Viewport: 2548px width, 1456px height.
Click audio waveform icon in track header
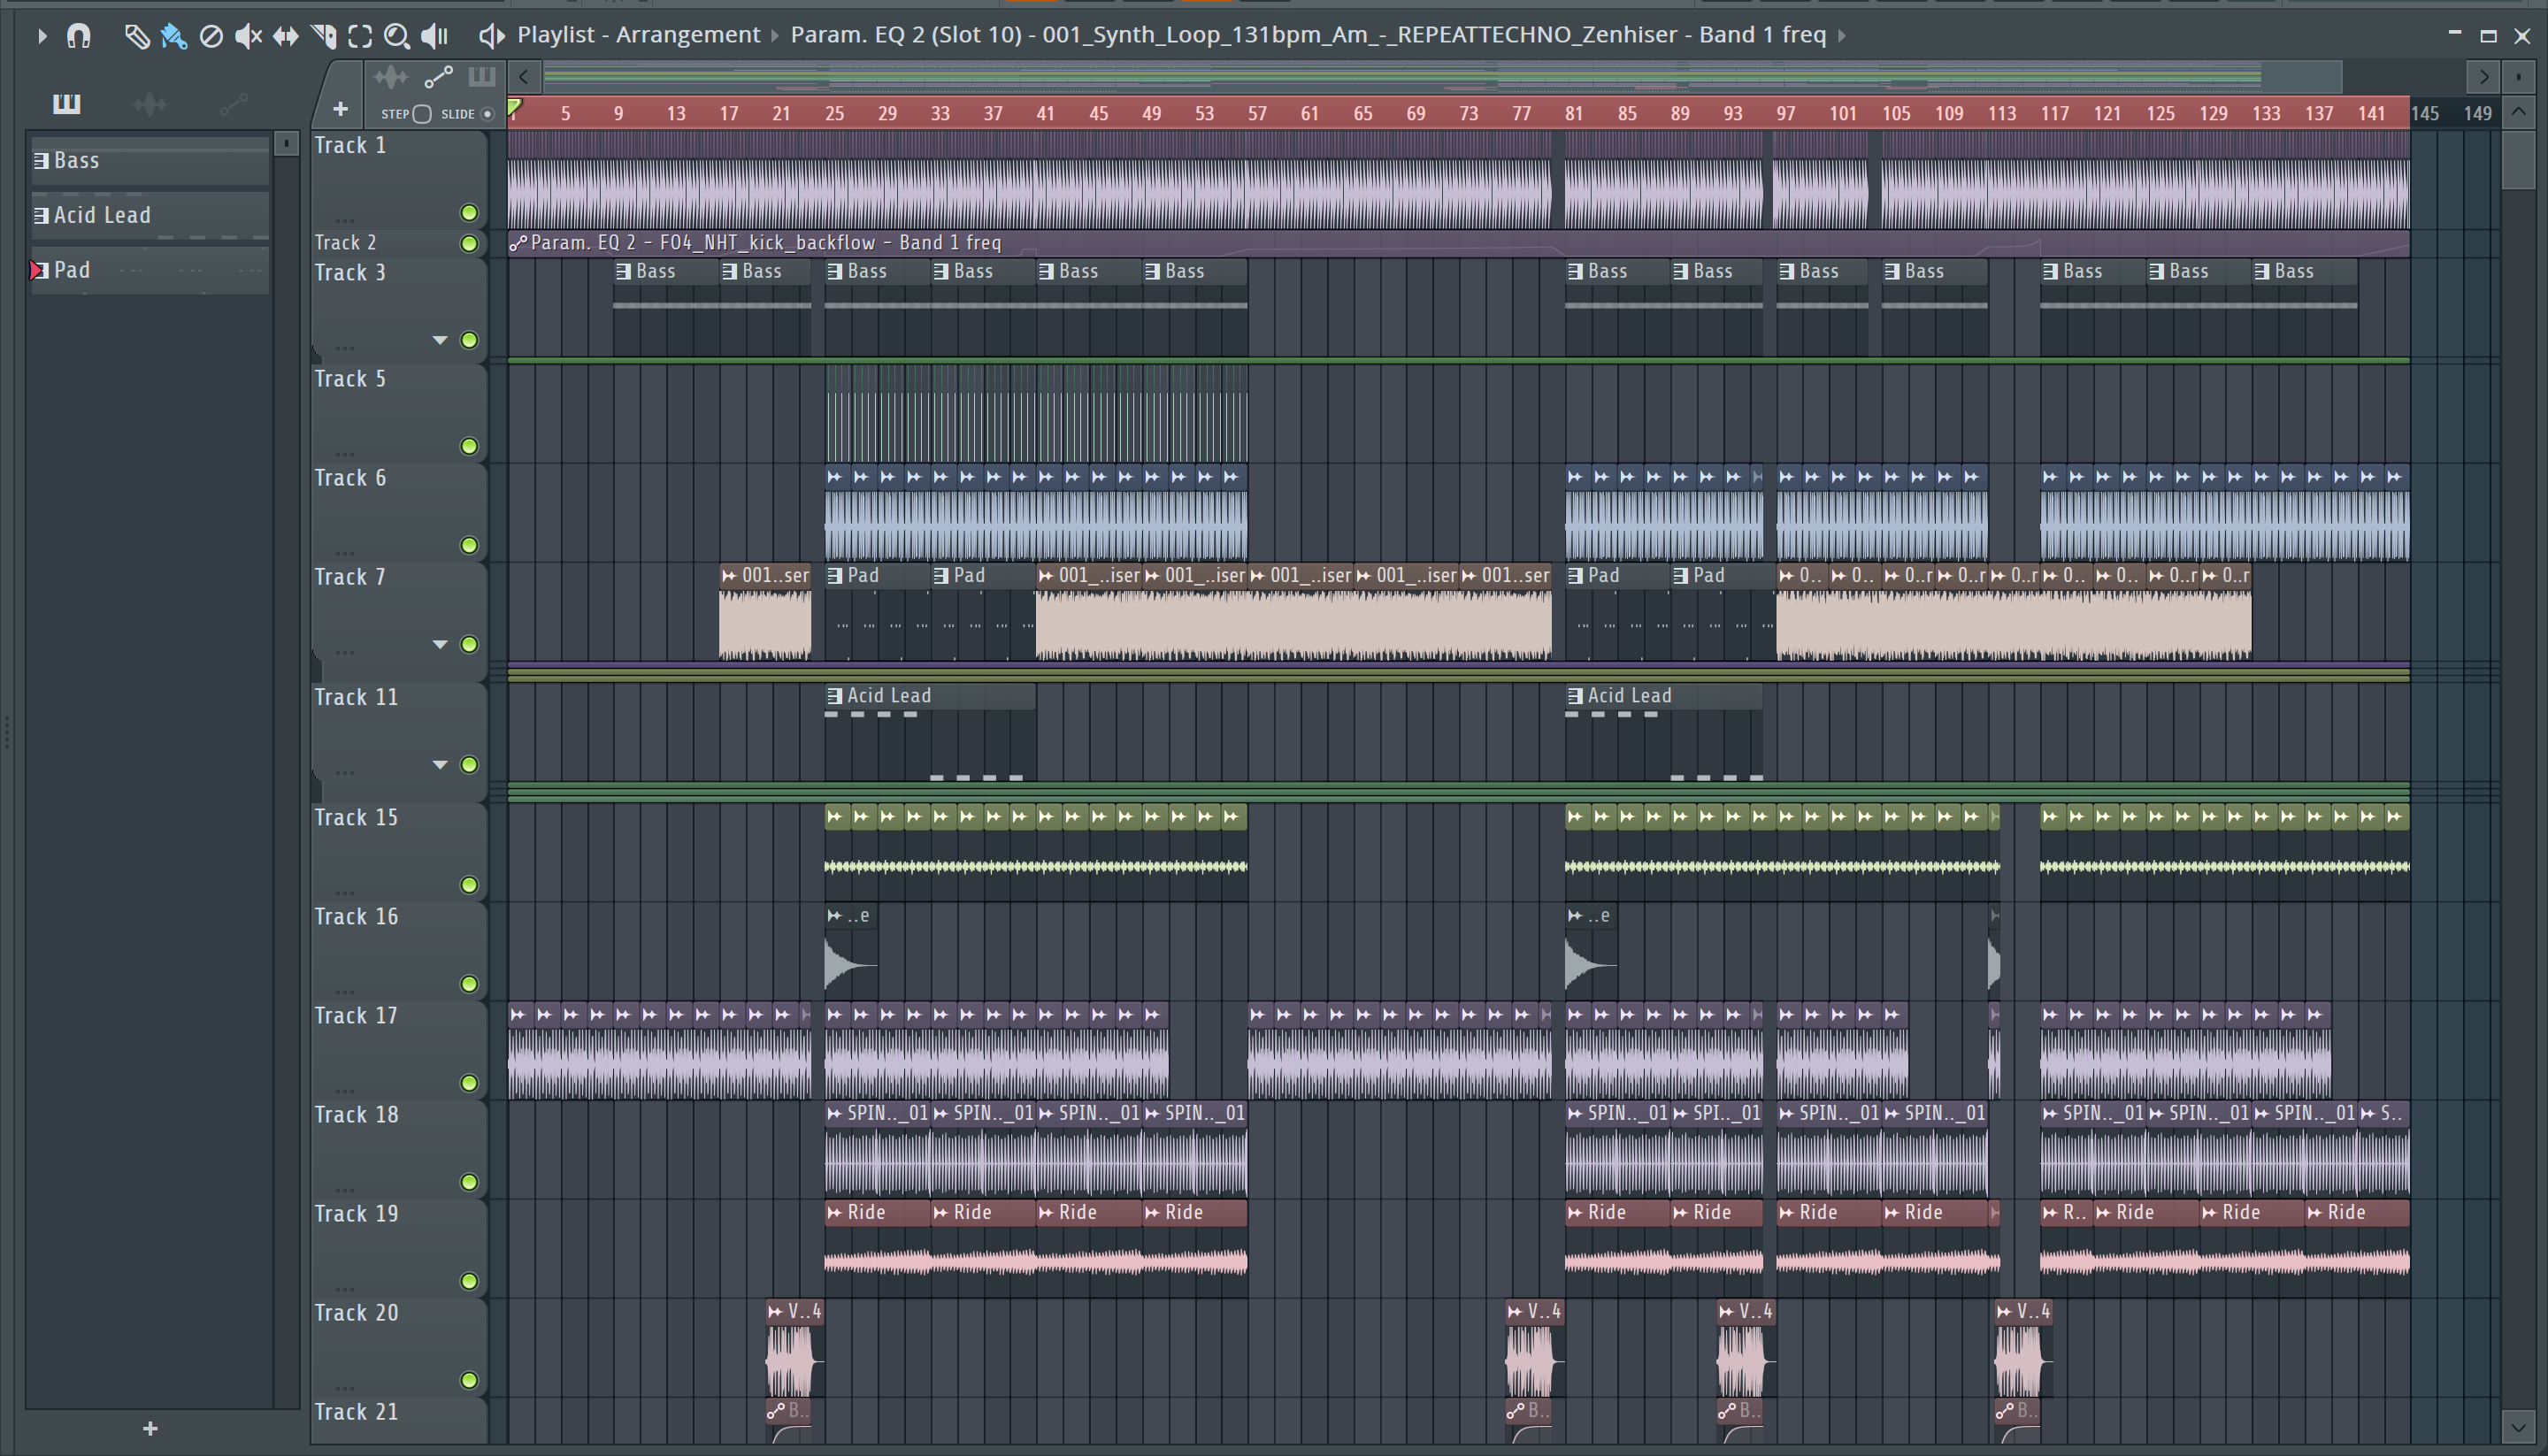pos(391,77)
